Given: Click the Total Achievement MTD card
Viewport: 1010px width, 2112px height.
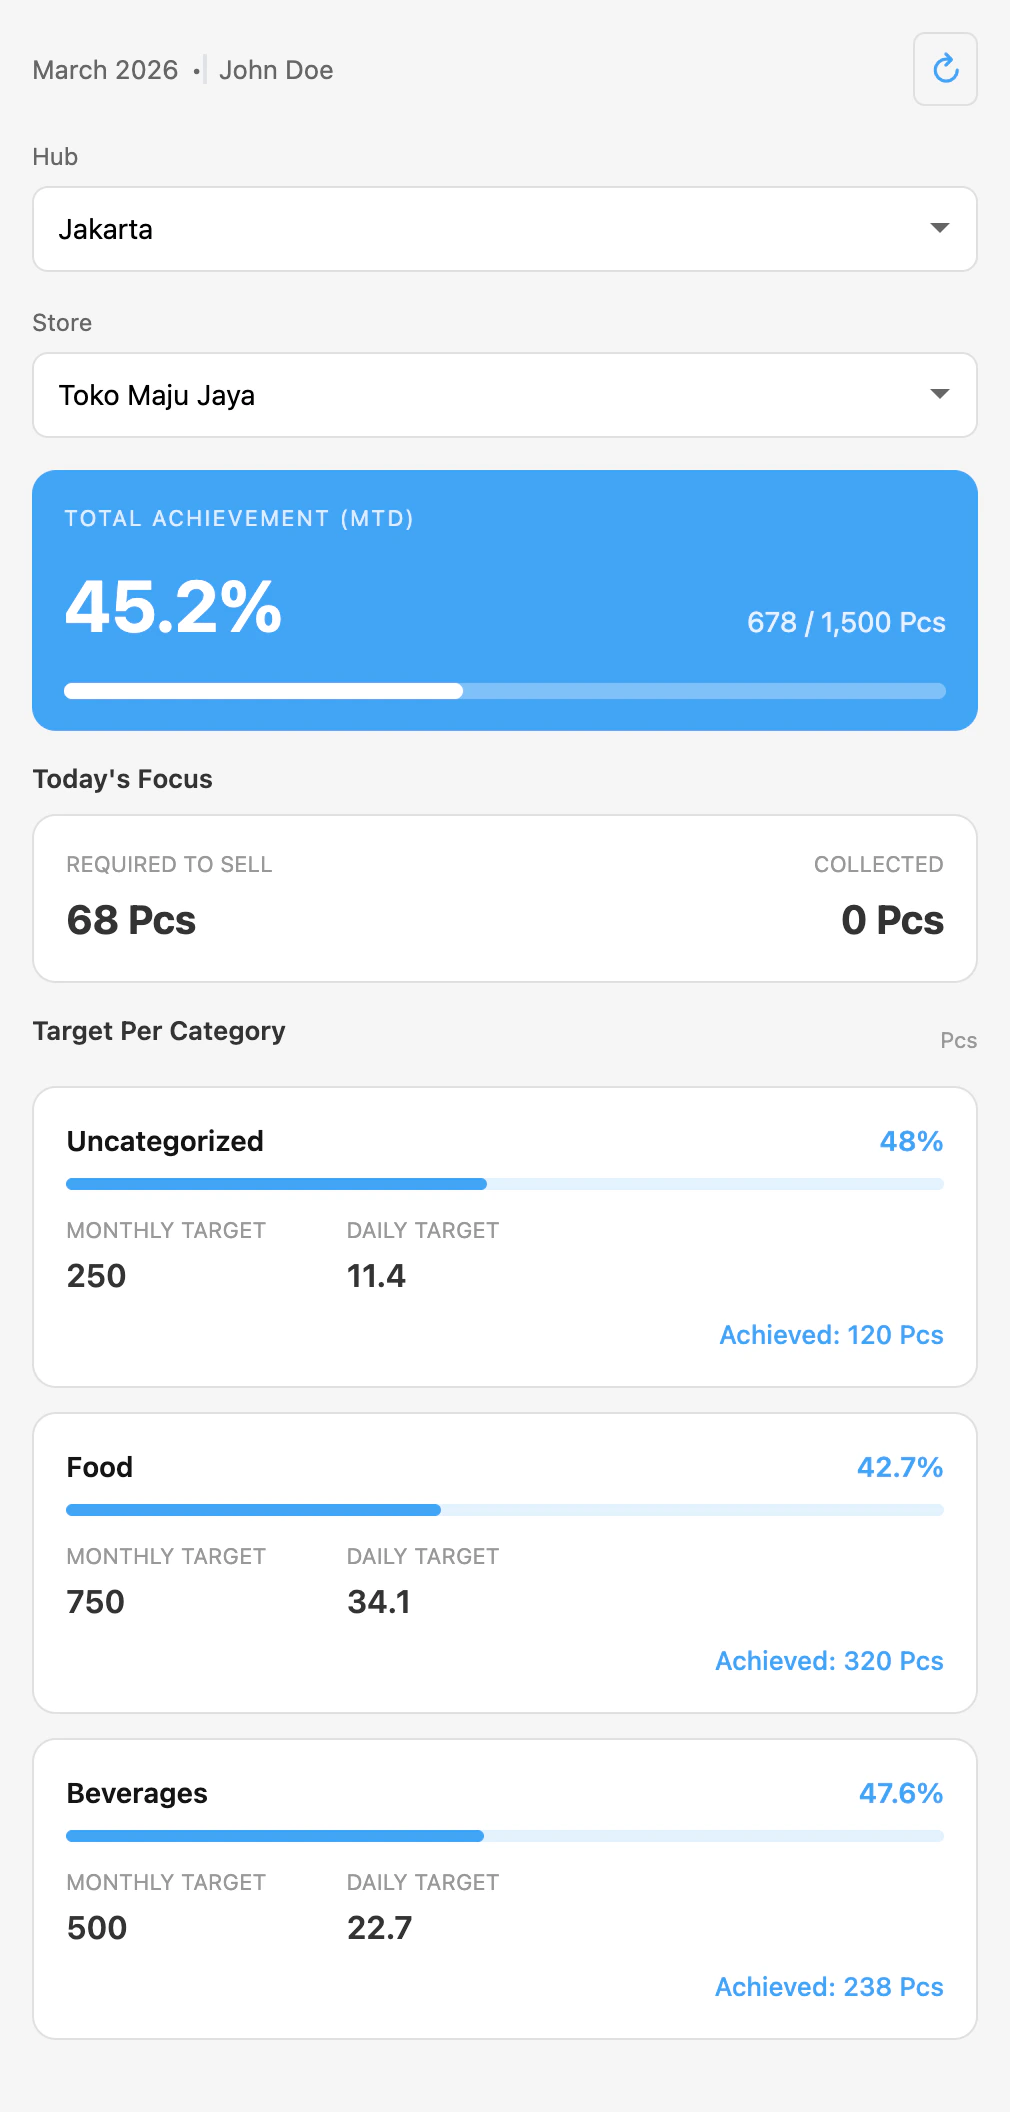Looking at the screenshot, I should (505, 600).
